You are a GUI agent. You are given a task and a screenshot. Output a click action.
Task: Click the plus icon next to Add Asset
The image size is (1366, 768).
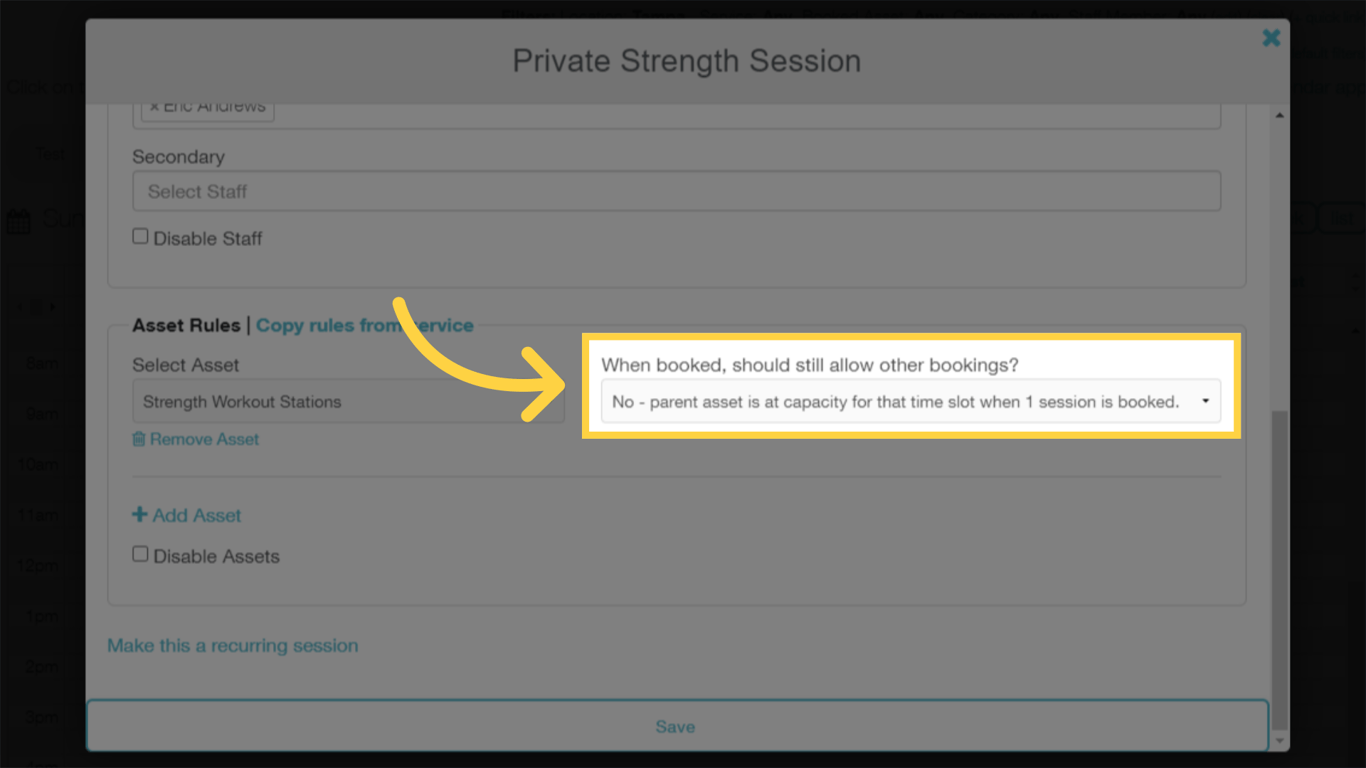[138, 515]
